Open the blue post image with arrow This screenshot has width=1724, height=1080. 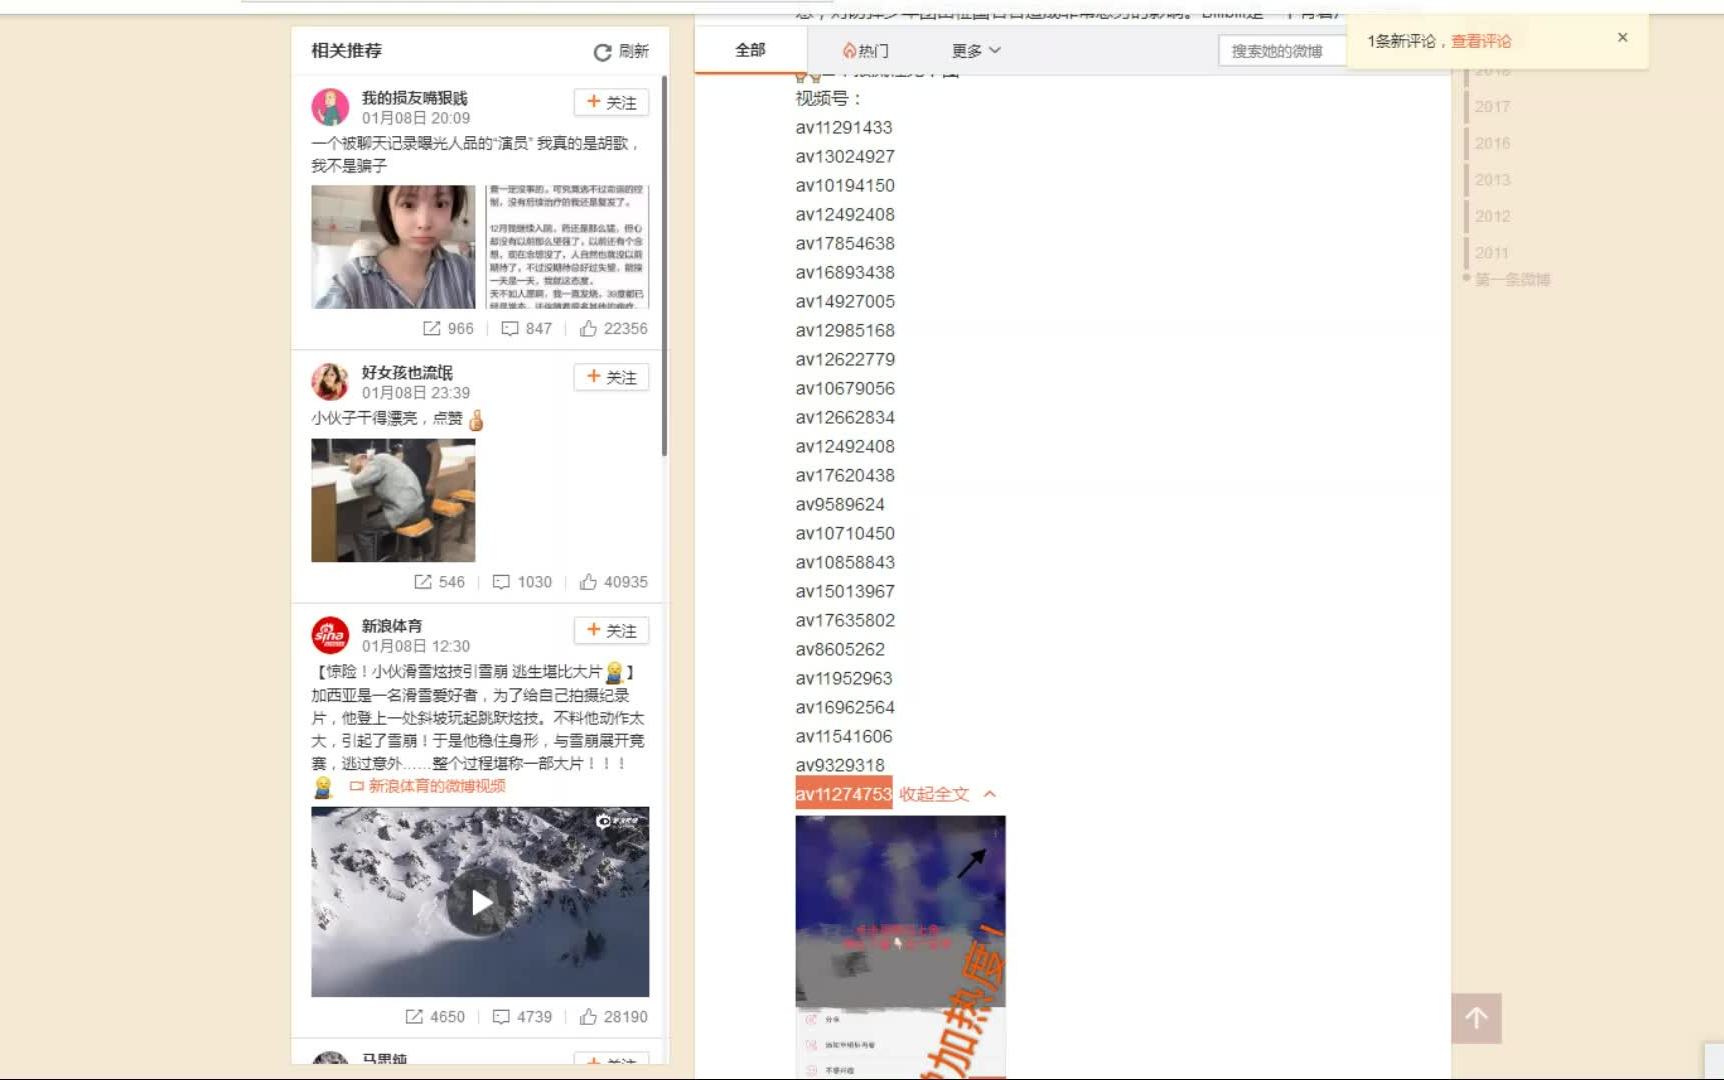[900, 946]
